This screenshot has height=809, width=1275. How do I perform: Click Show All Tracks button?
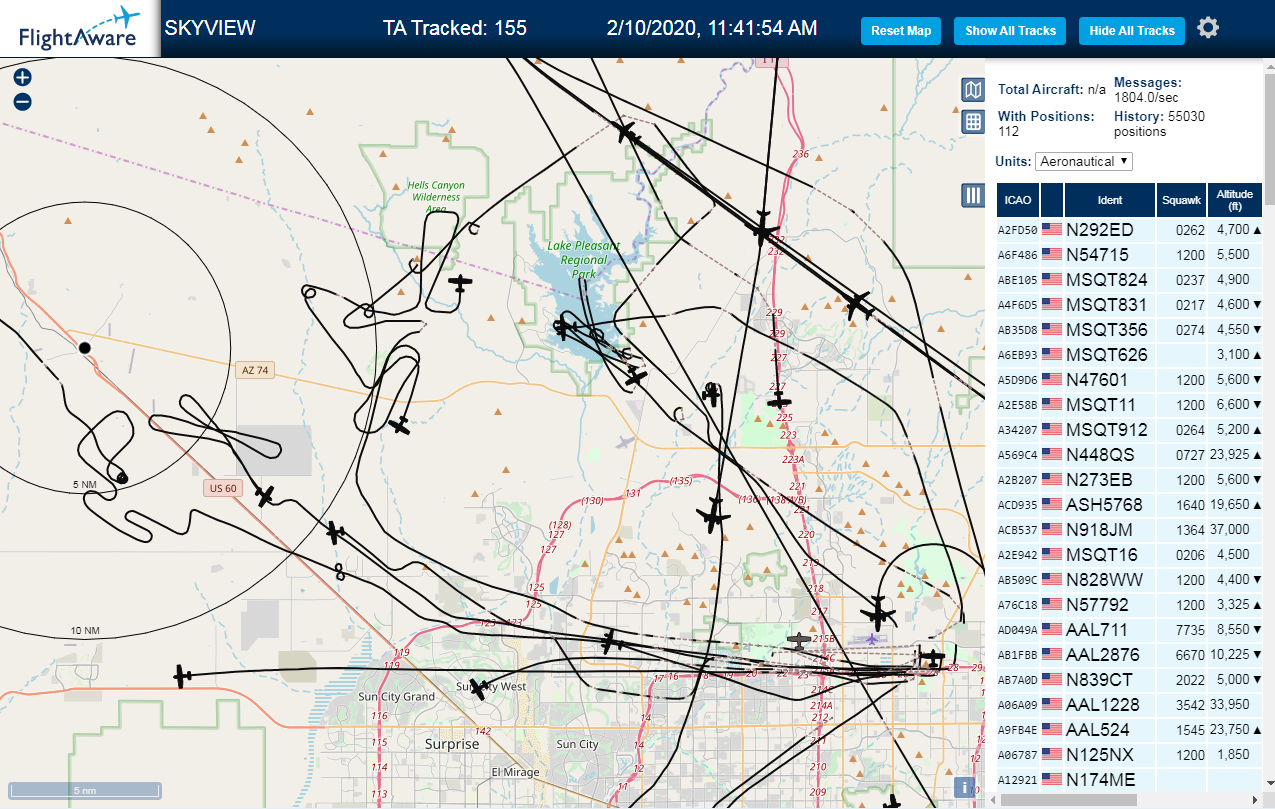pyautogui.click(x=1010, y=31)
